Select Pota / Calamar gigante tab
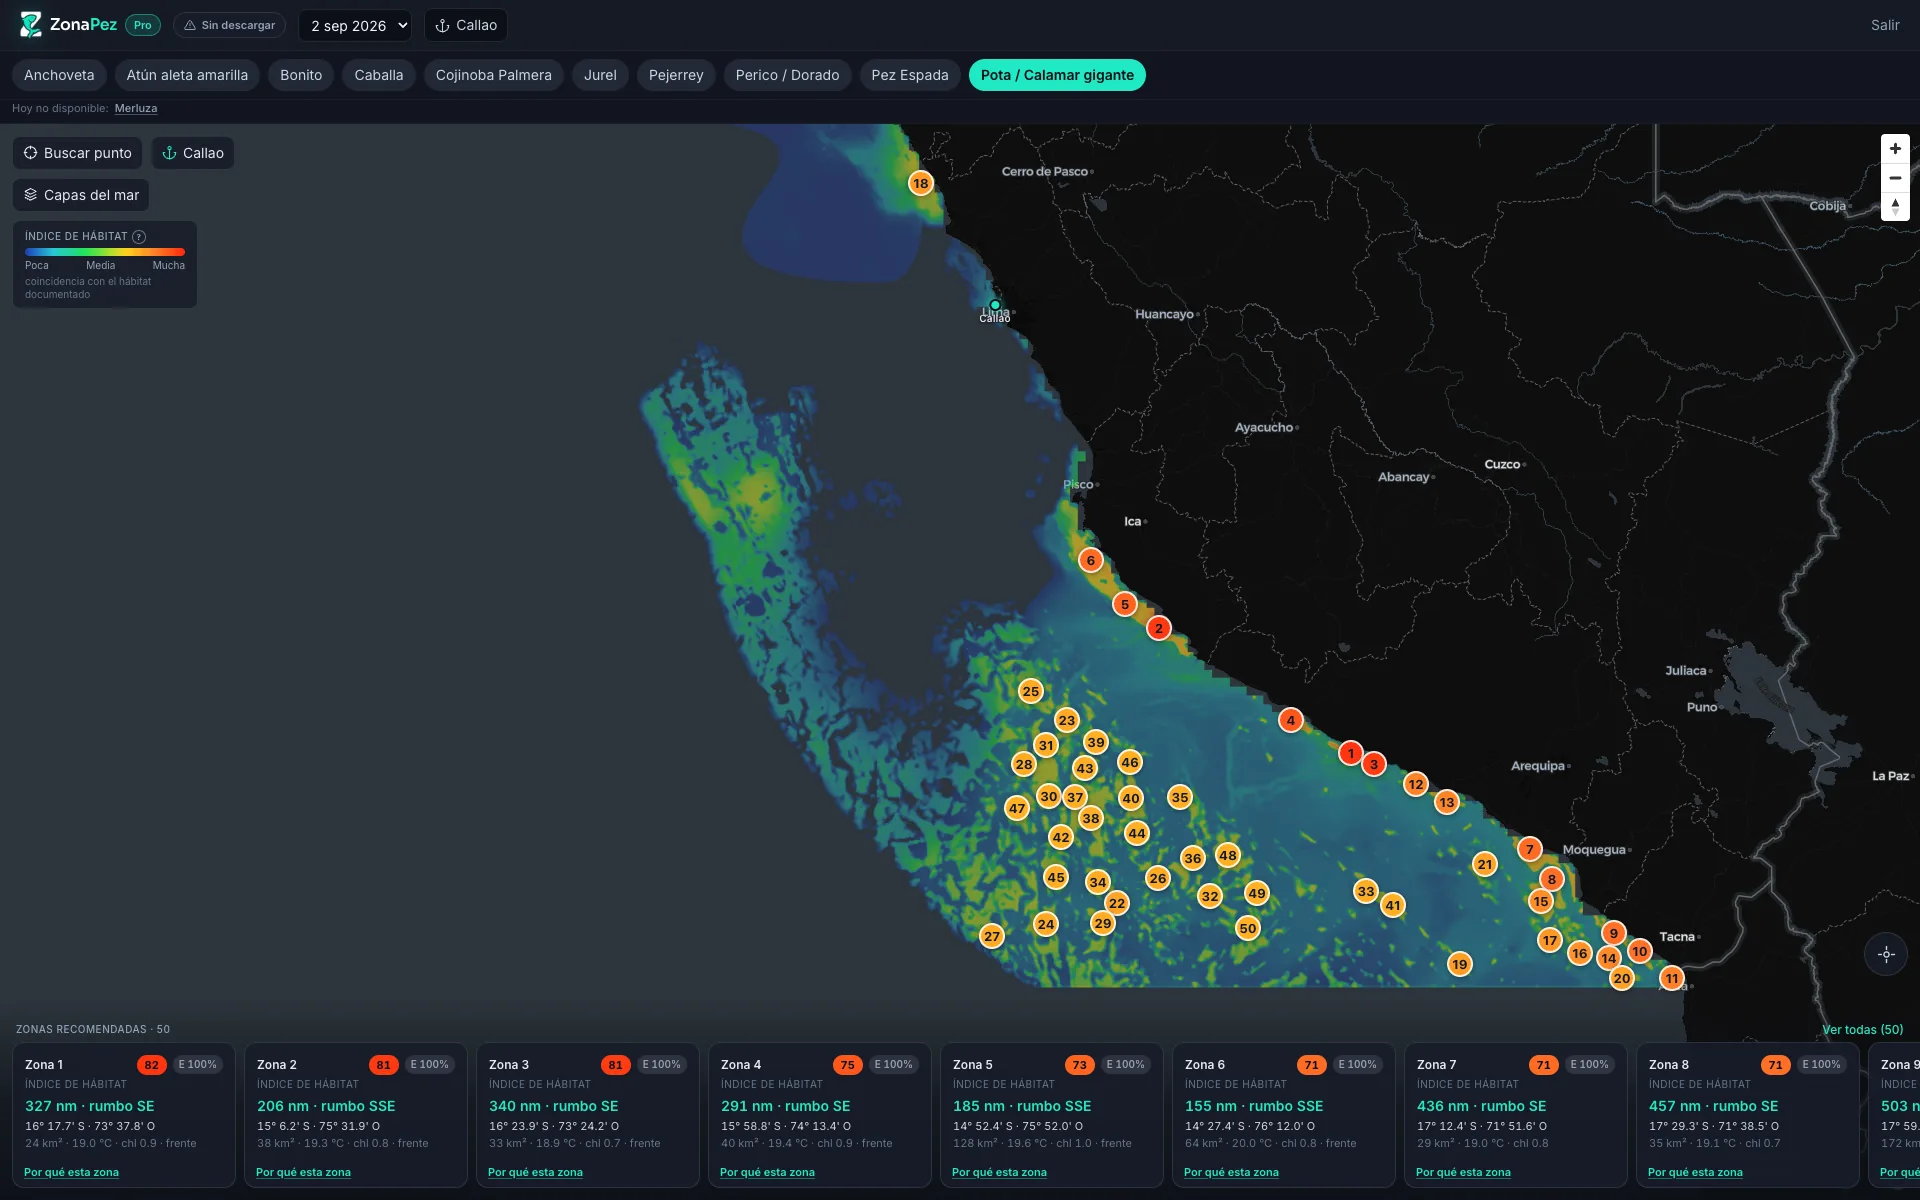 1057,75
